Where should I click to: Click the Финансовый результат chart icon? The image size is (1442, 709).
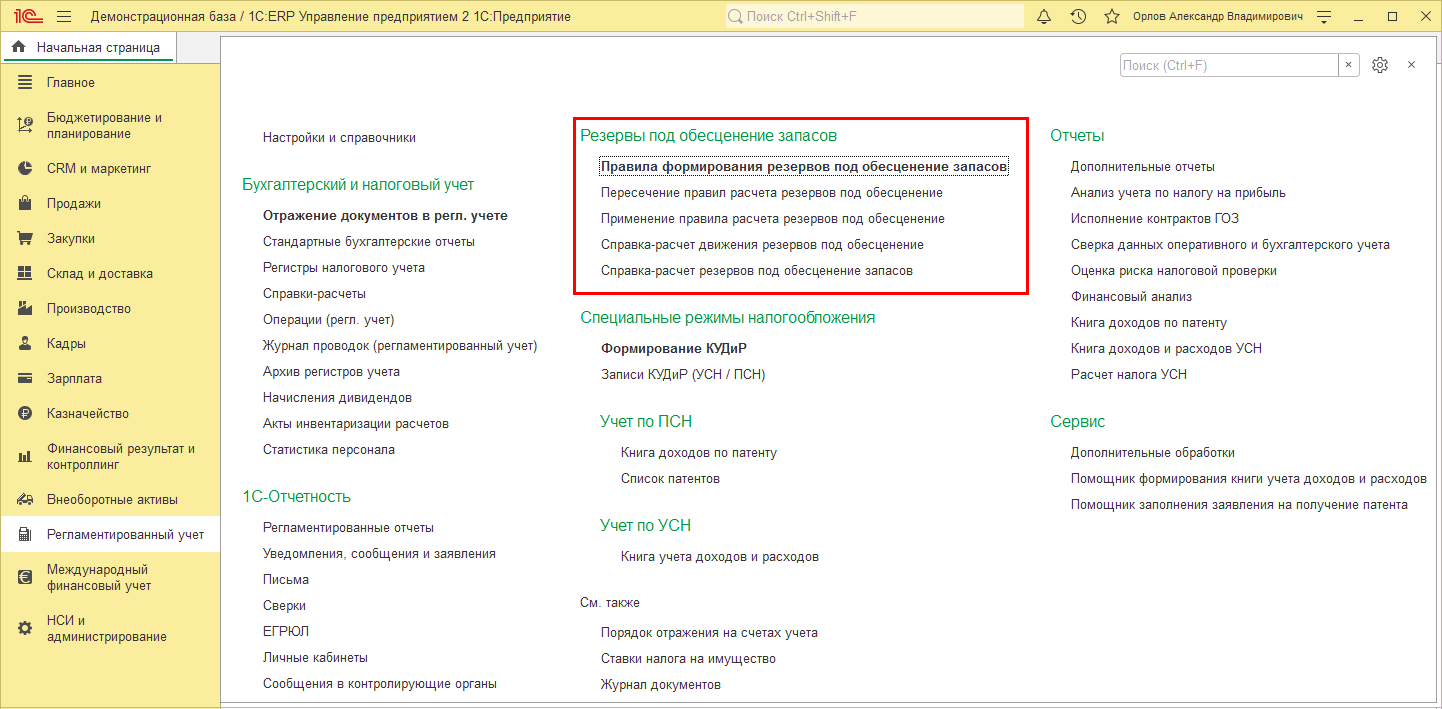(26, 457)
